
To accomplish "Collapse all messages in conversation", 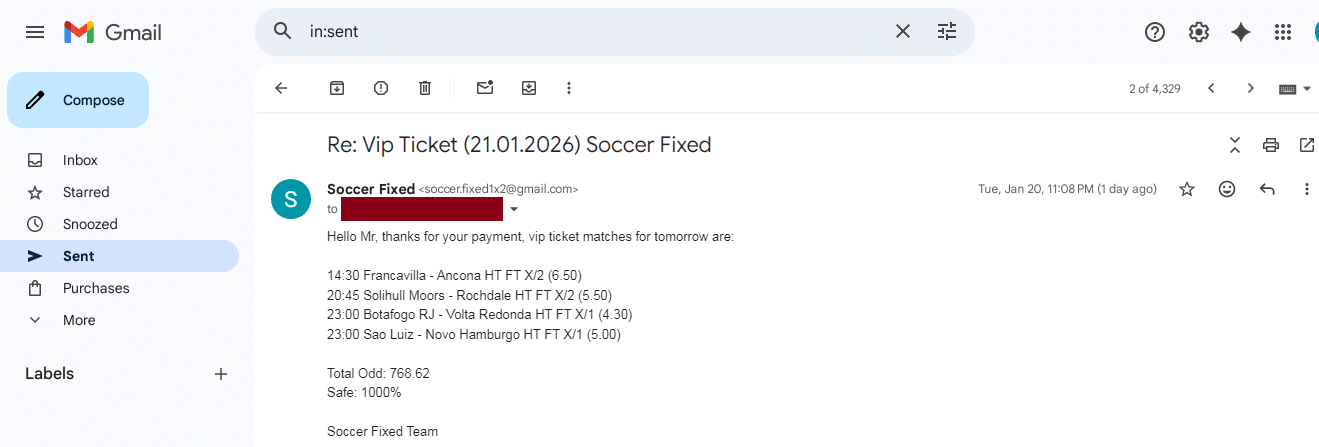I will tap(1235, 145).
